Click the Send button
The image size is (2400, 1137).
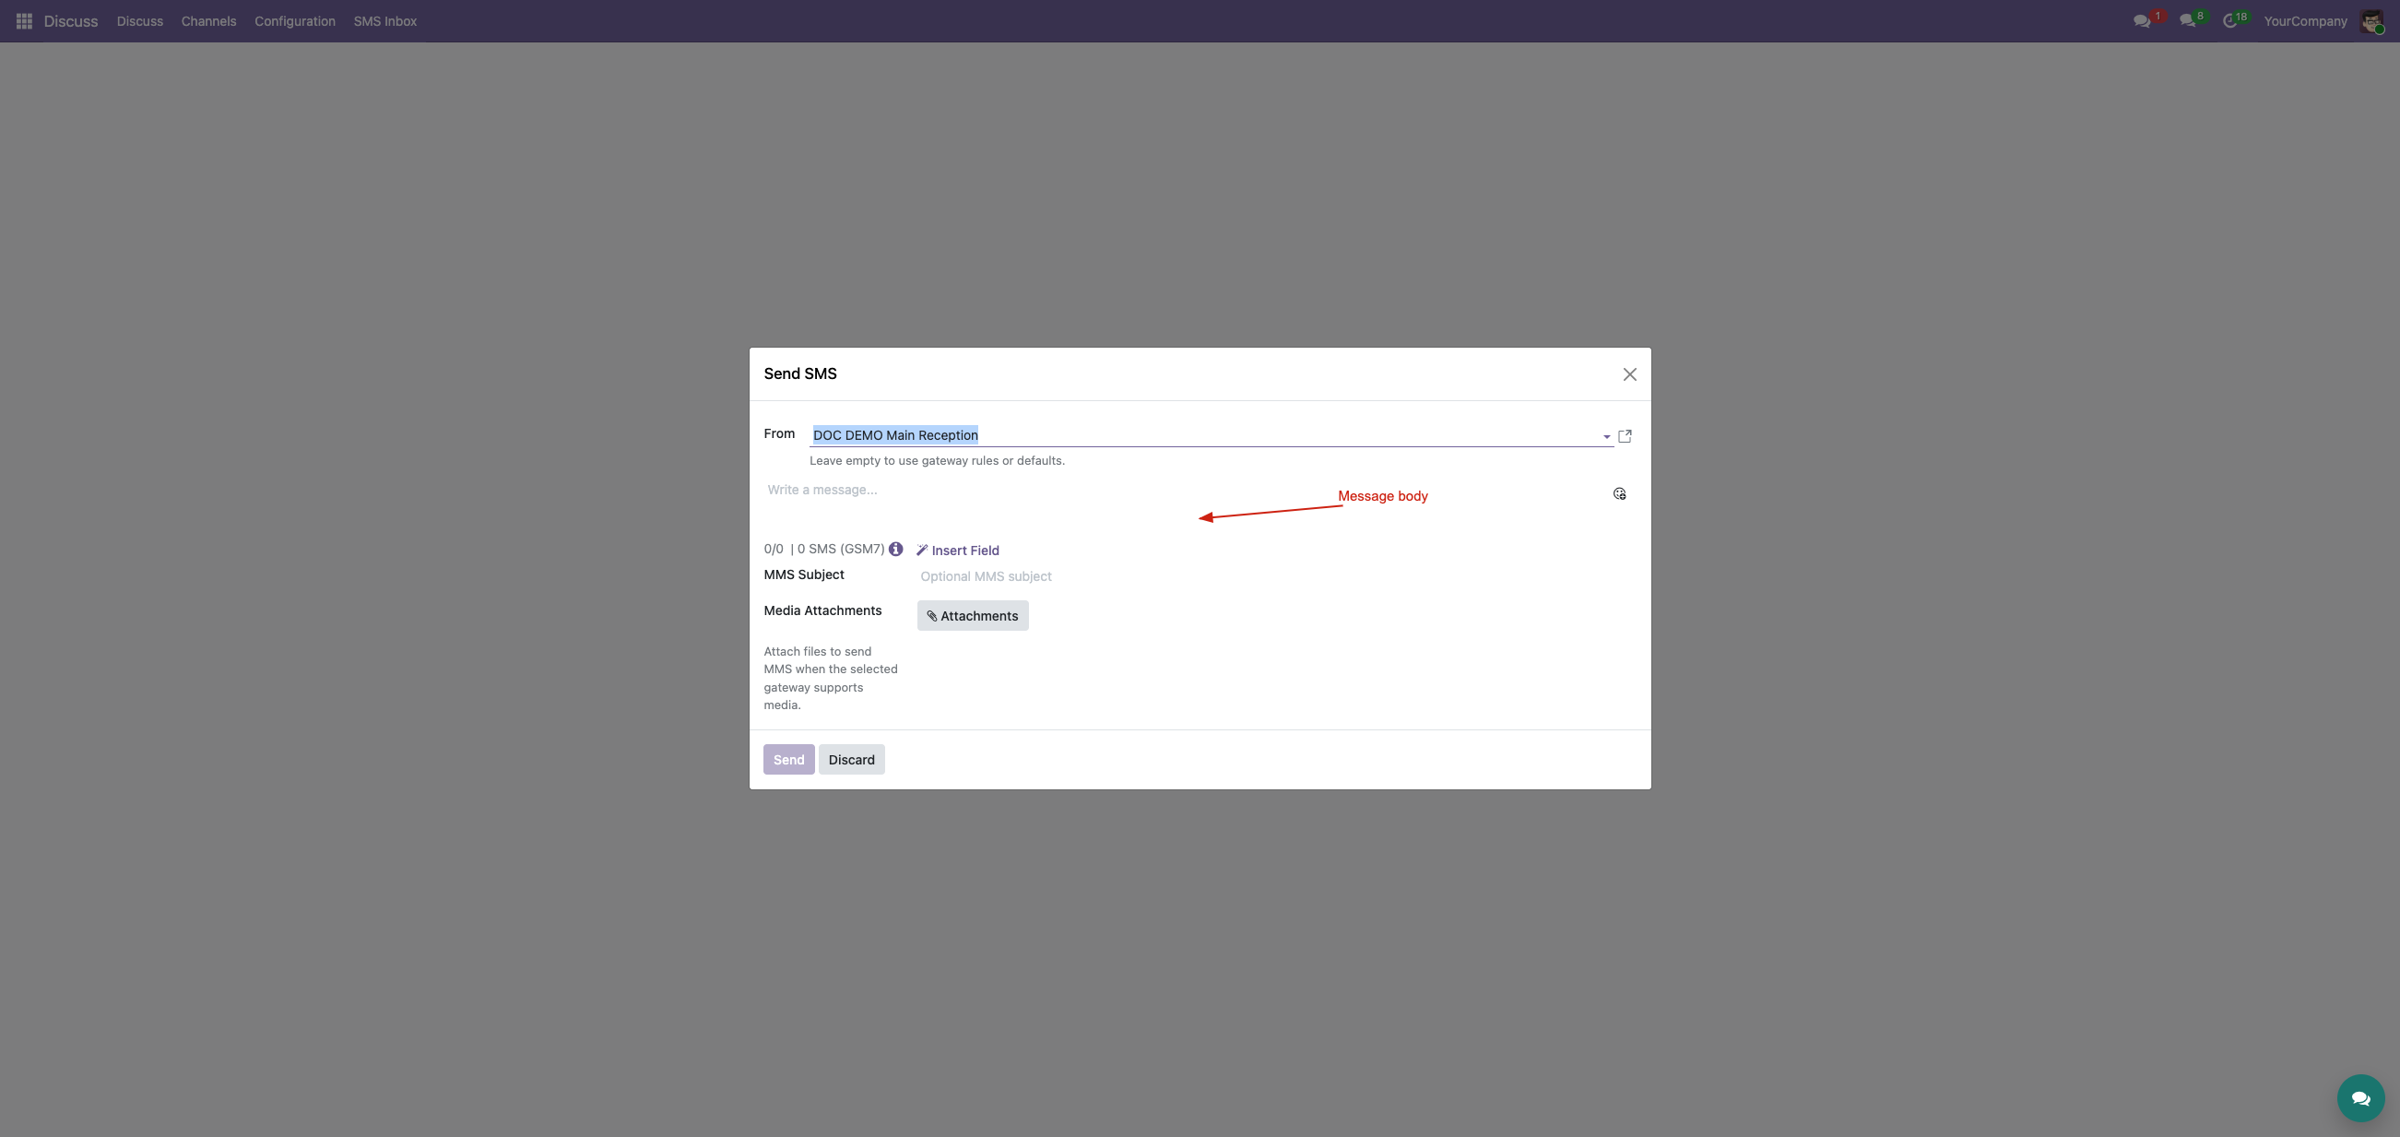point(789,760)
